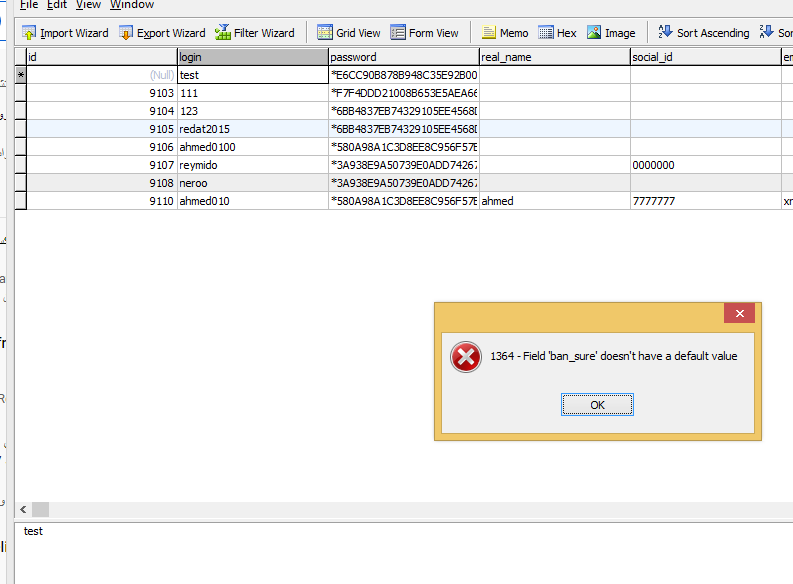The width and height of the screenshot is (793, 584).
Task: Select the login cell 'redat2015'
Action: point(253,129)
